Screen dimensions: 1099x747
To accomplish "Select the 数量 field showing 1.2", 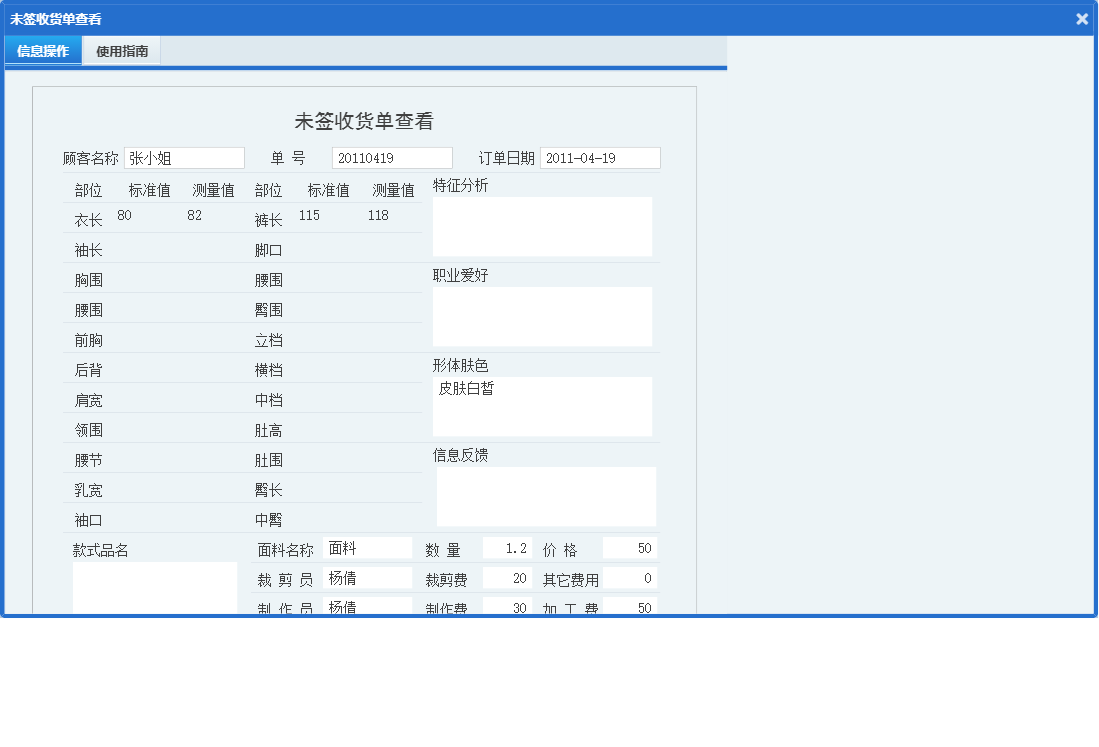I will click(507, 547).
